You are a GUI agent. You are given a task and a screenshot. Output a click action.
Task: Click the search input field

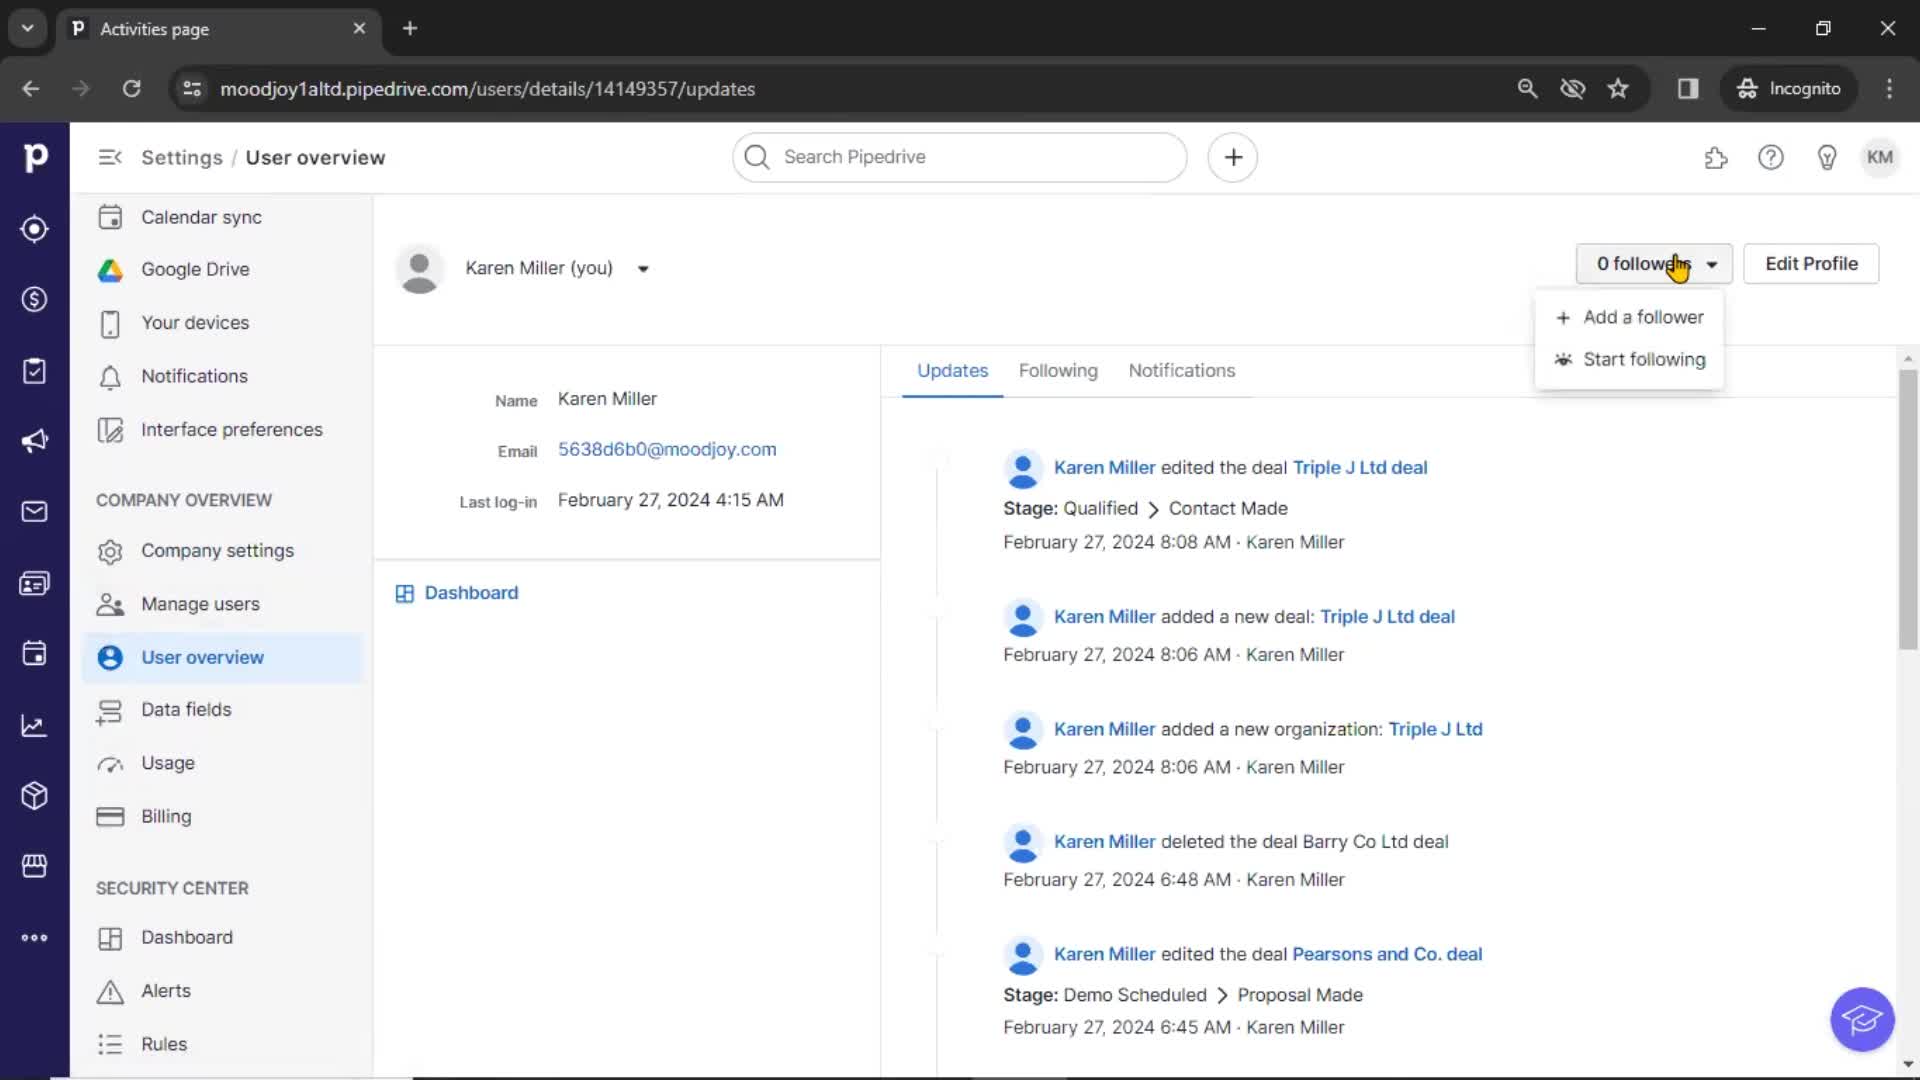coord(959,157)
